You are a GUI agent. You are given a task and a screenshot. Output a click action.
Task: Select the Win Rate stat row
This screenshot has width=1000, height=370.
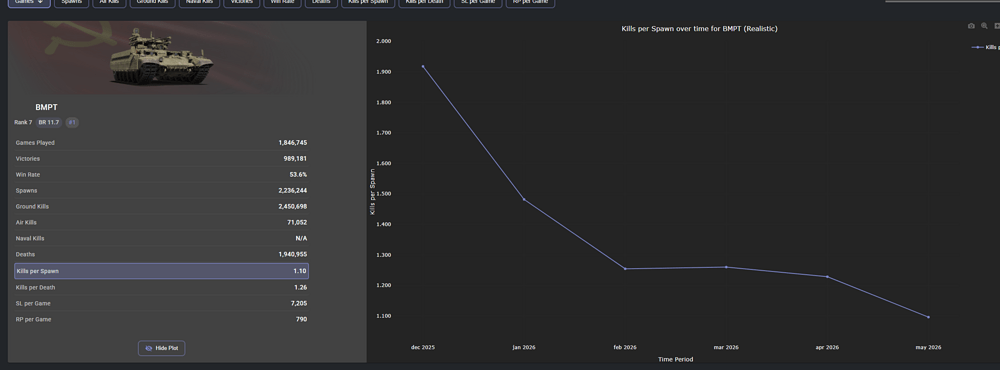[x=161, y=175]
